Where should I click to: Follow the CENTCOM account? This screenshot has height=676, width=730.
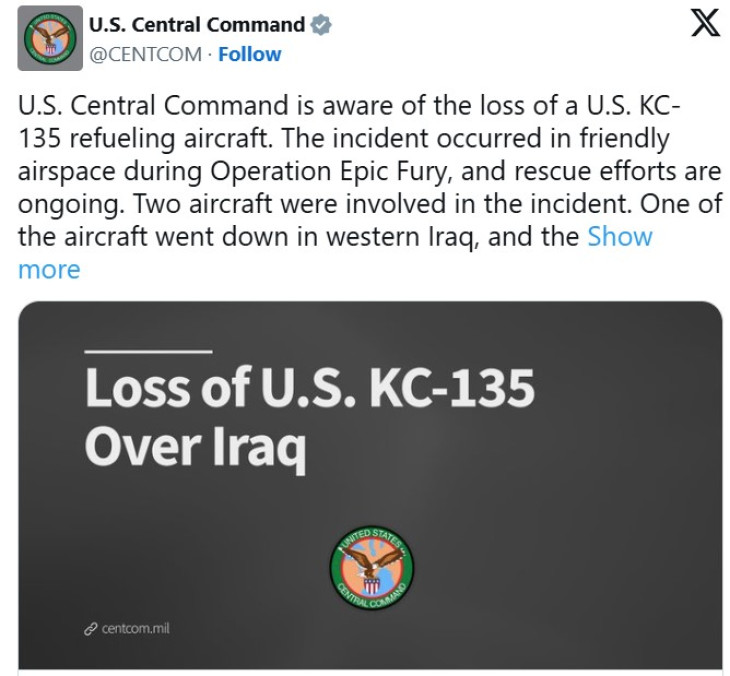coord(249,54)
